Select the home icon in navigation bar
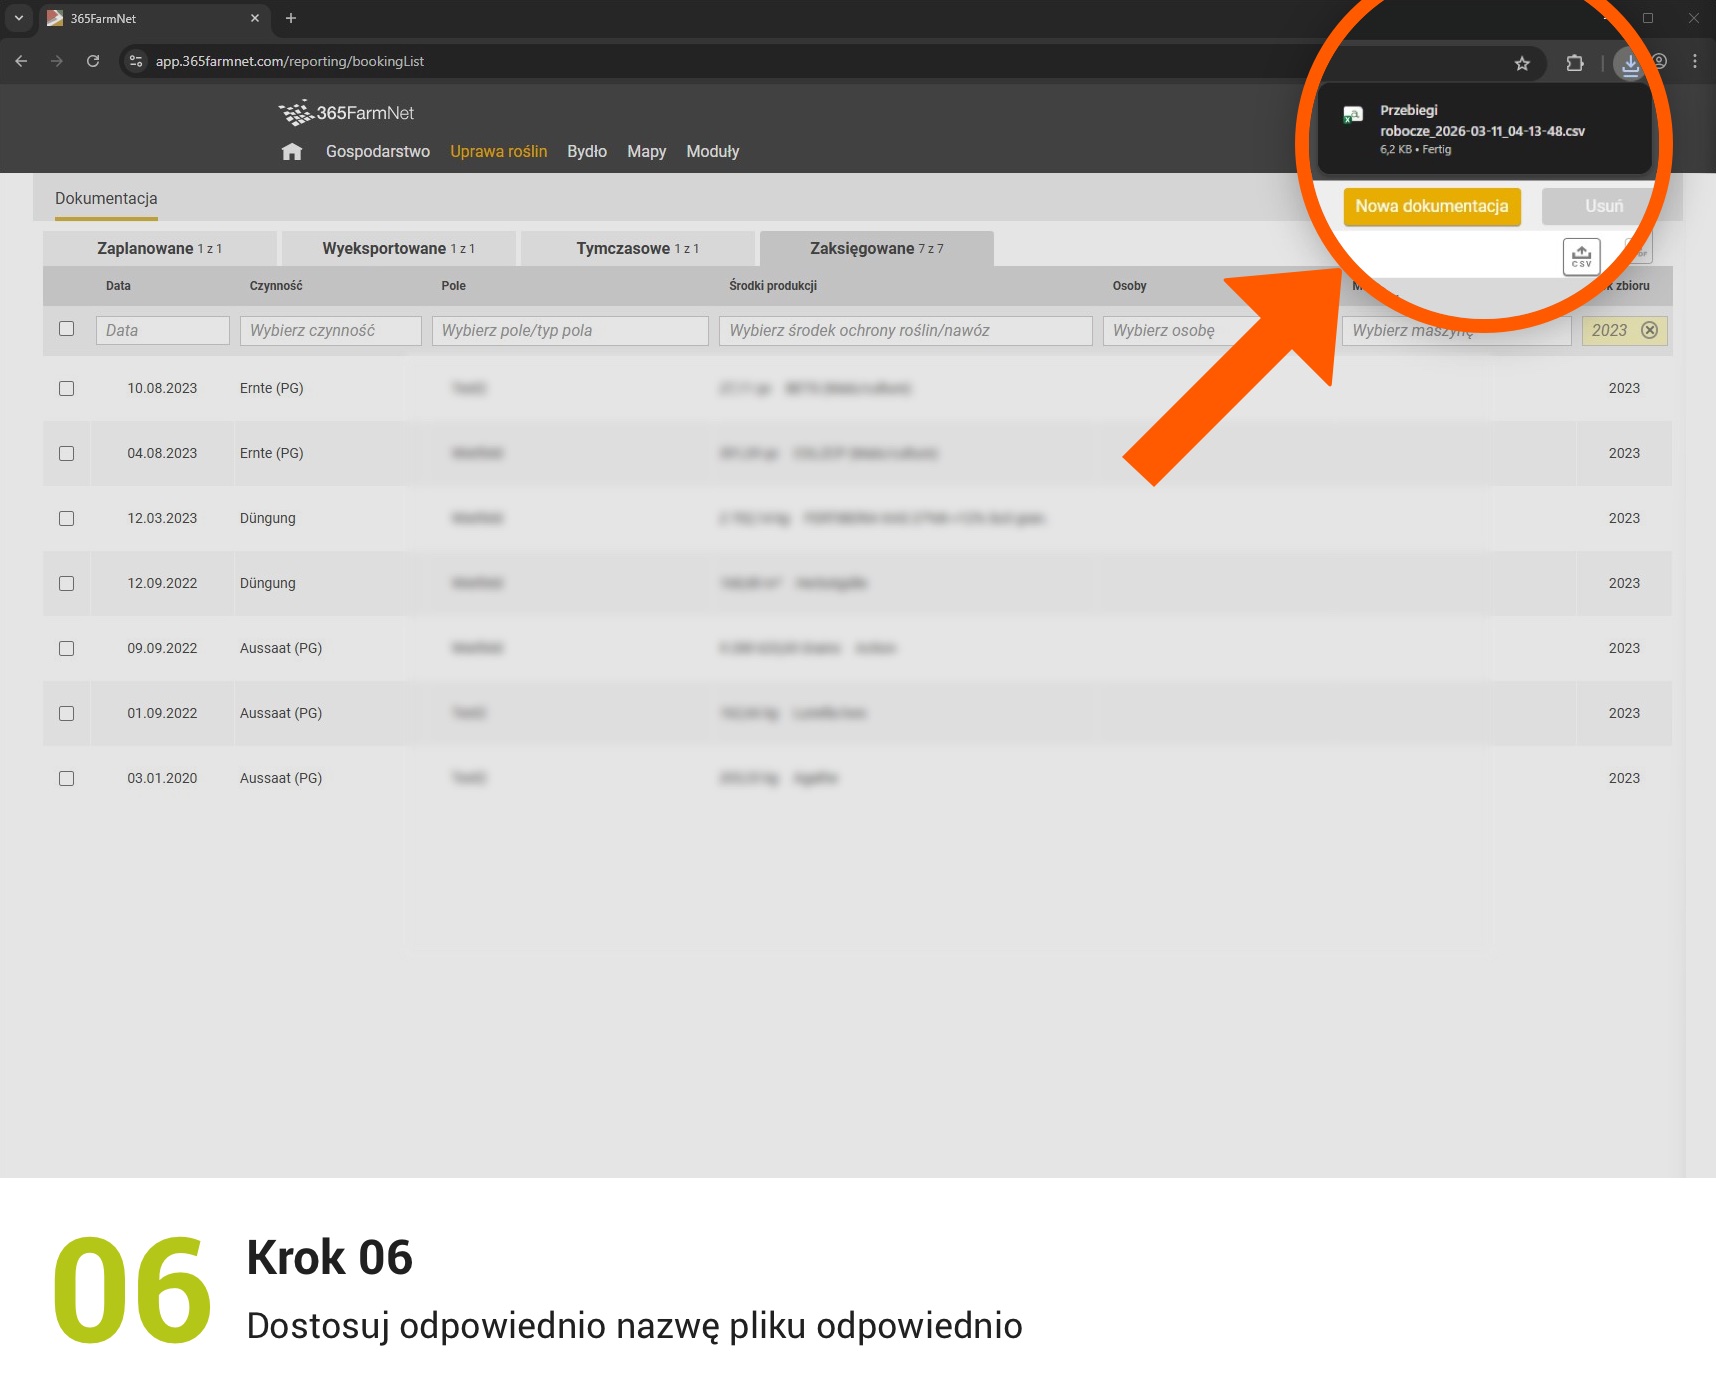The image size is (1716, 1392). pos(291,151)
